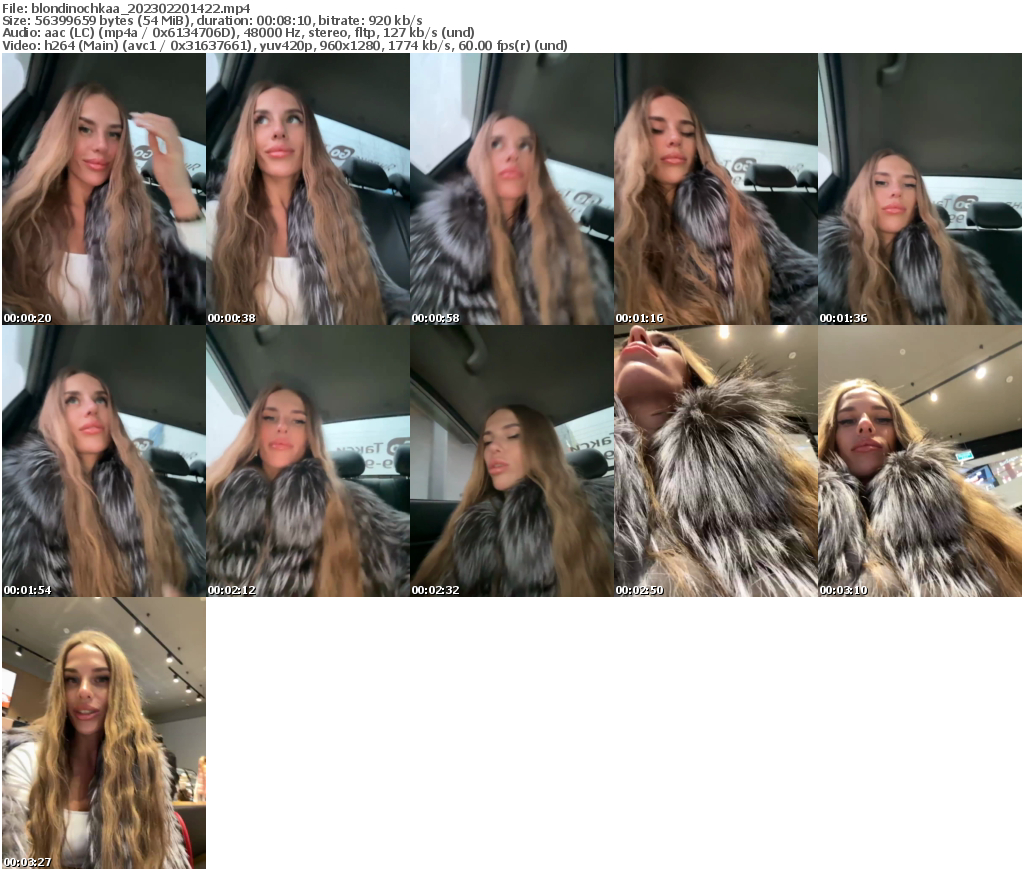Click the thumbnail marked 00:00:58

pyautogui.click(x=511, y=190)
